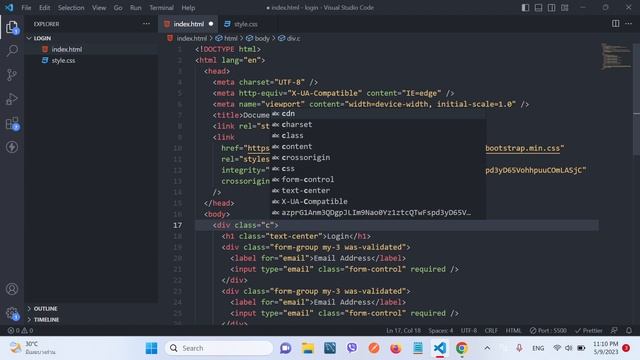Screen dimensions: 640x360
Task: Select style.css in Explorer tree
Action: click(92, 60)
